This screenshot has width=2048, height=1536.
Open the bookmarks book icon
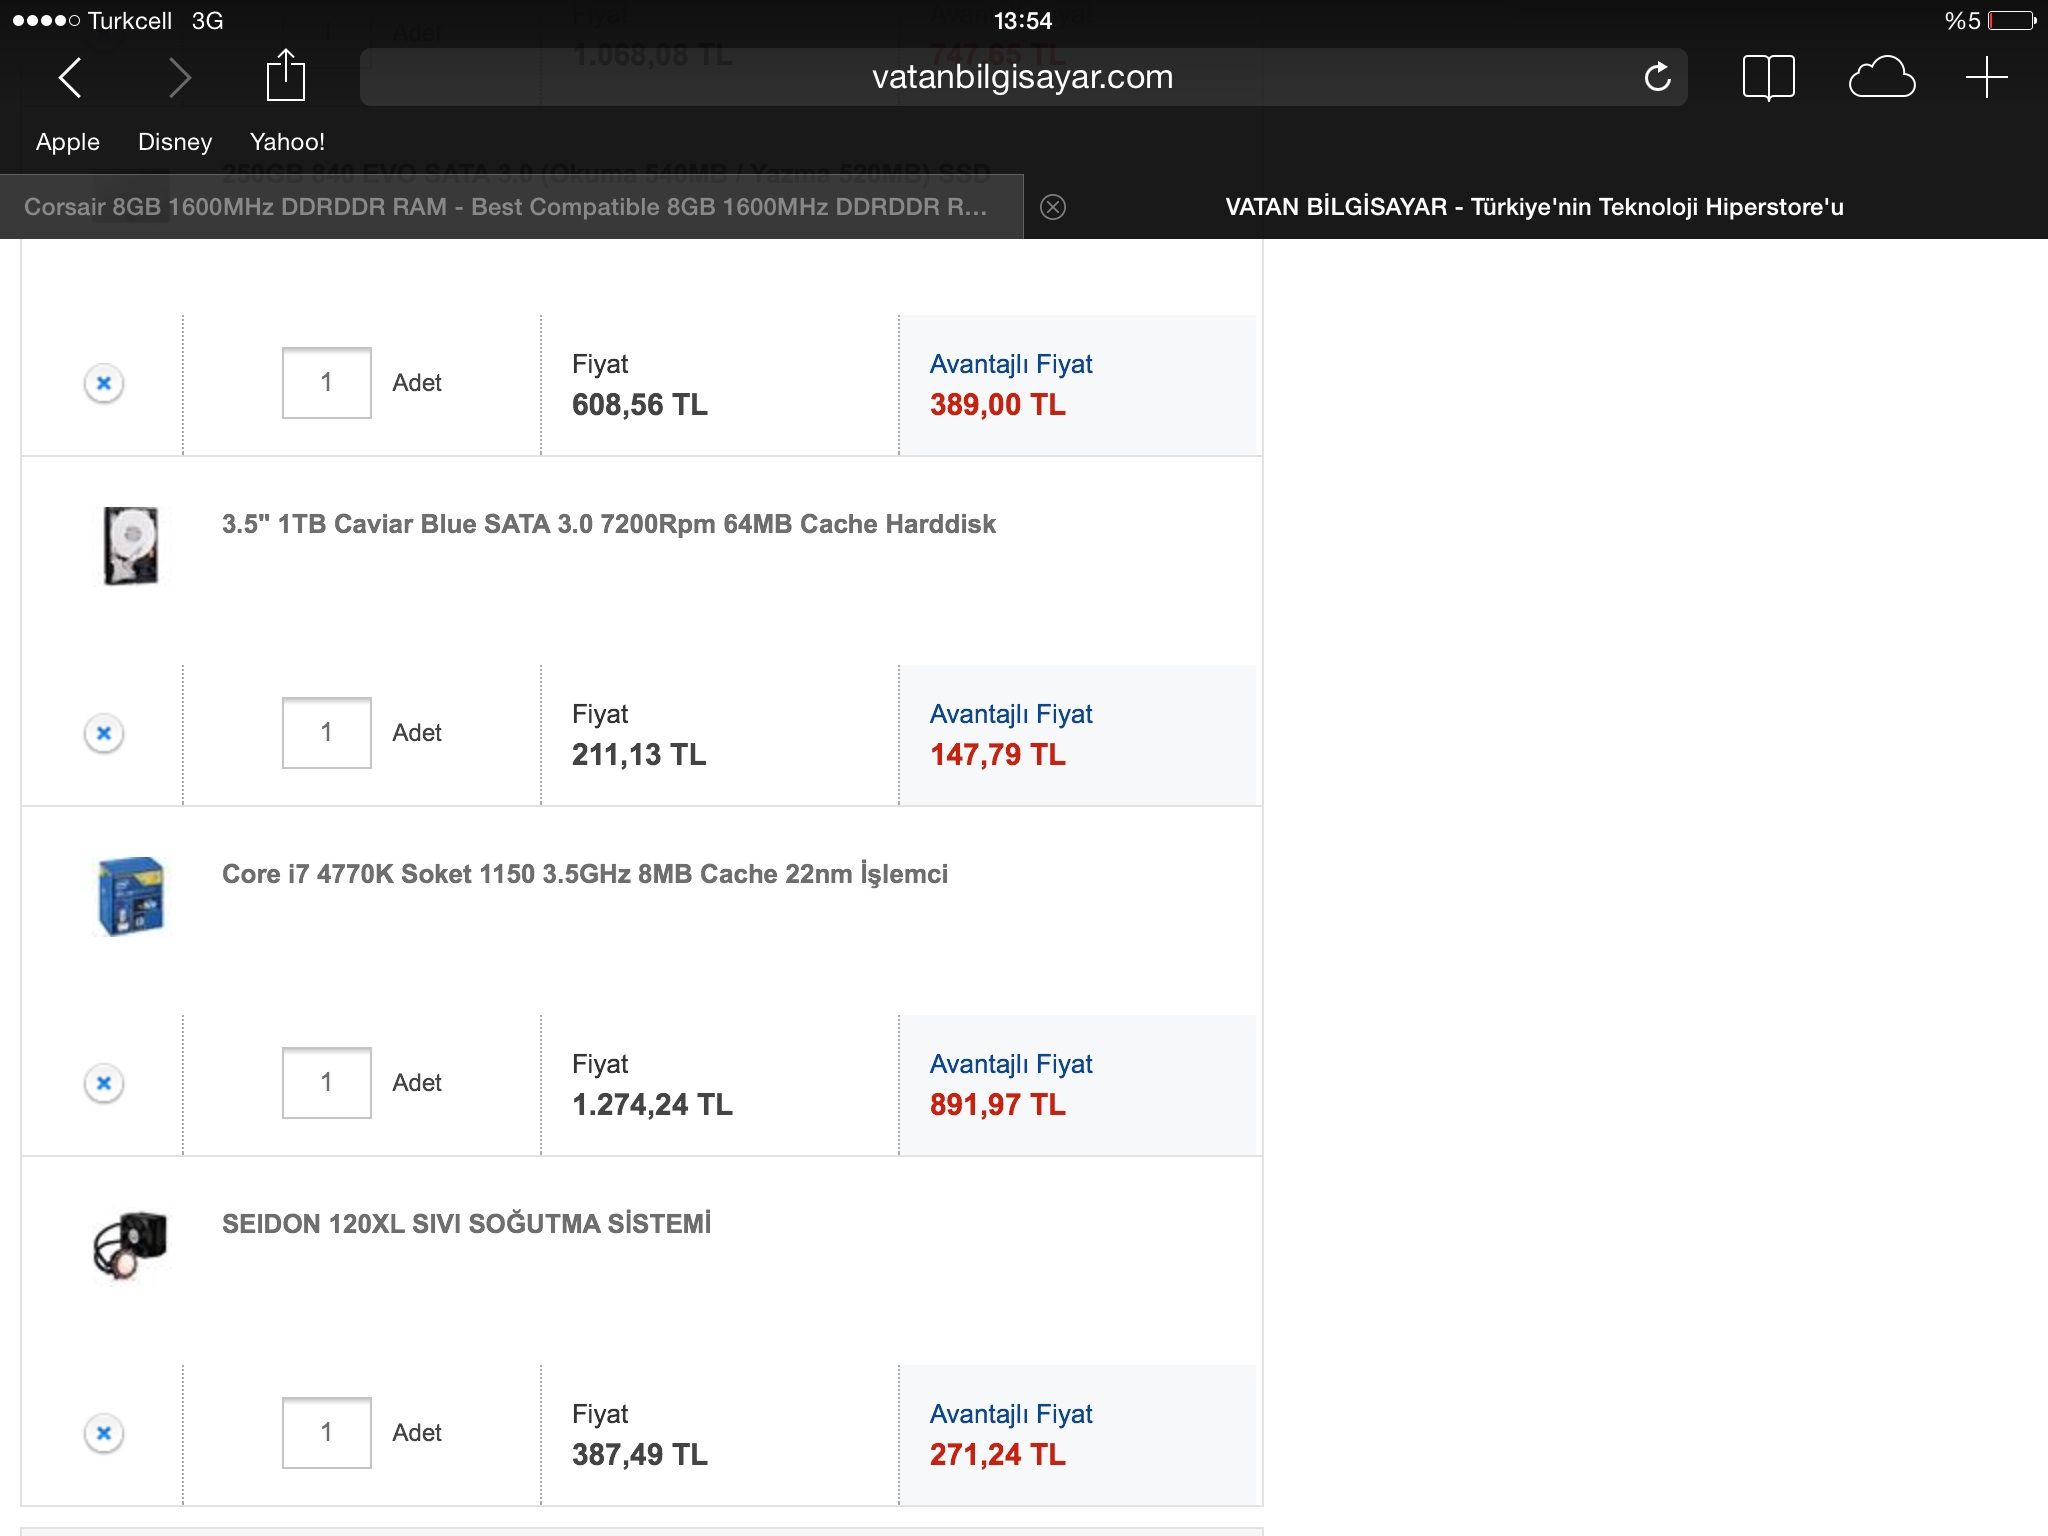1768,77
